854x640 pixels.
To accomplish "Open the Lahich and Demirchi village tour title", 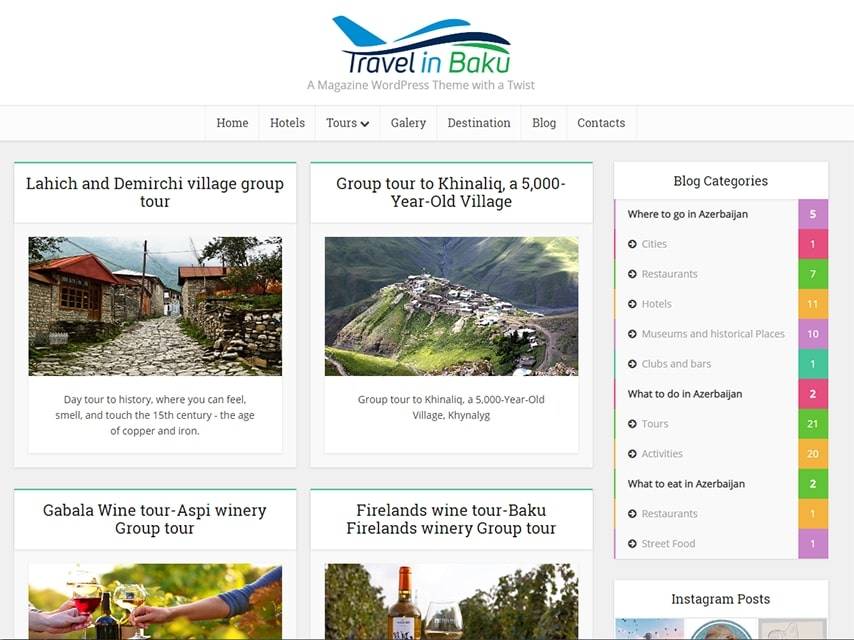I will (x=155, y=192).
